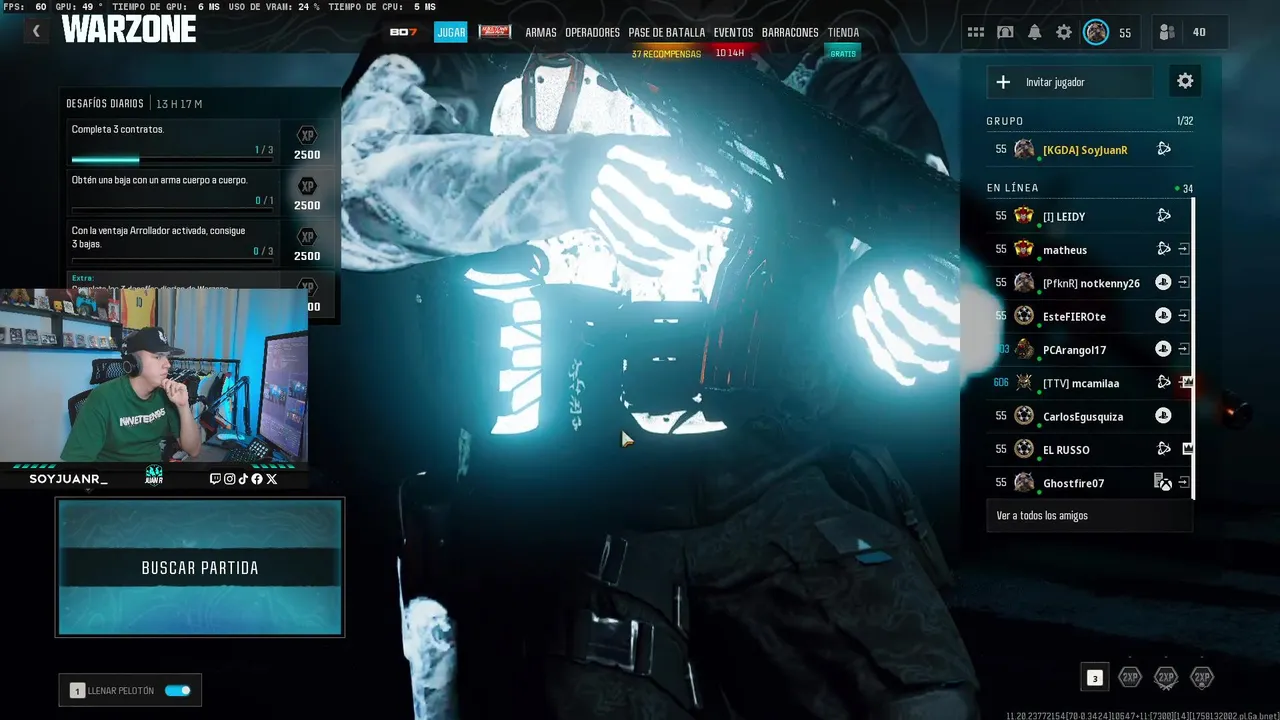Viewport: 1280px width, 720px height.
Task: Open the red event banner tab
Action: [495, 32]
